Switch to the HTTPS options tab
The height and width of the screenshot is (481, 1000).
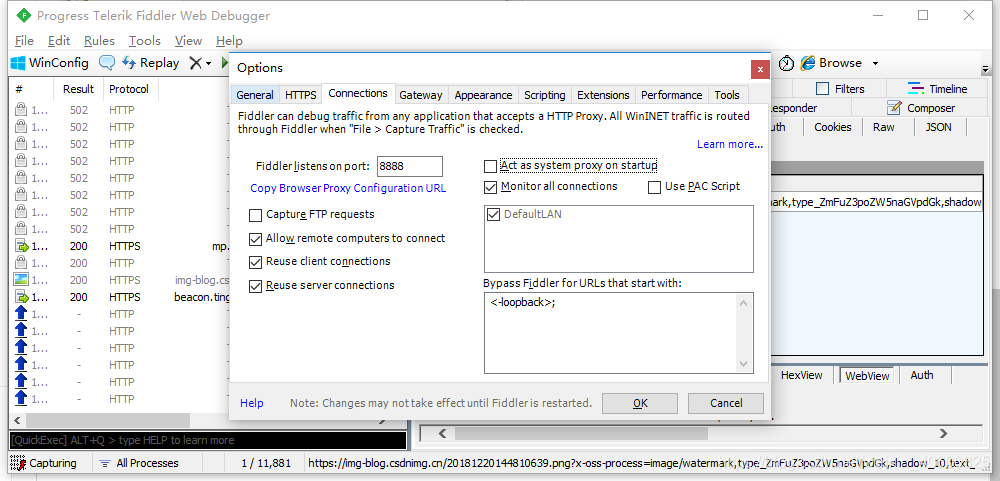click(300, 95)
